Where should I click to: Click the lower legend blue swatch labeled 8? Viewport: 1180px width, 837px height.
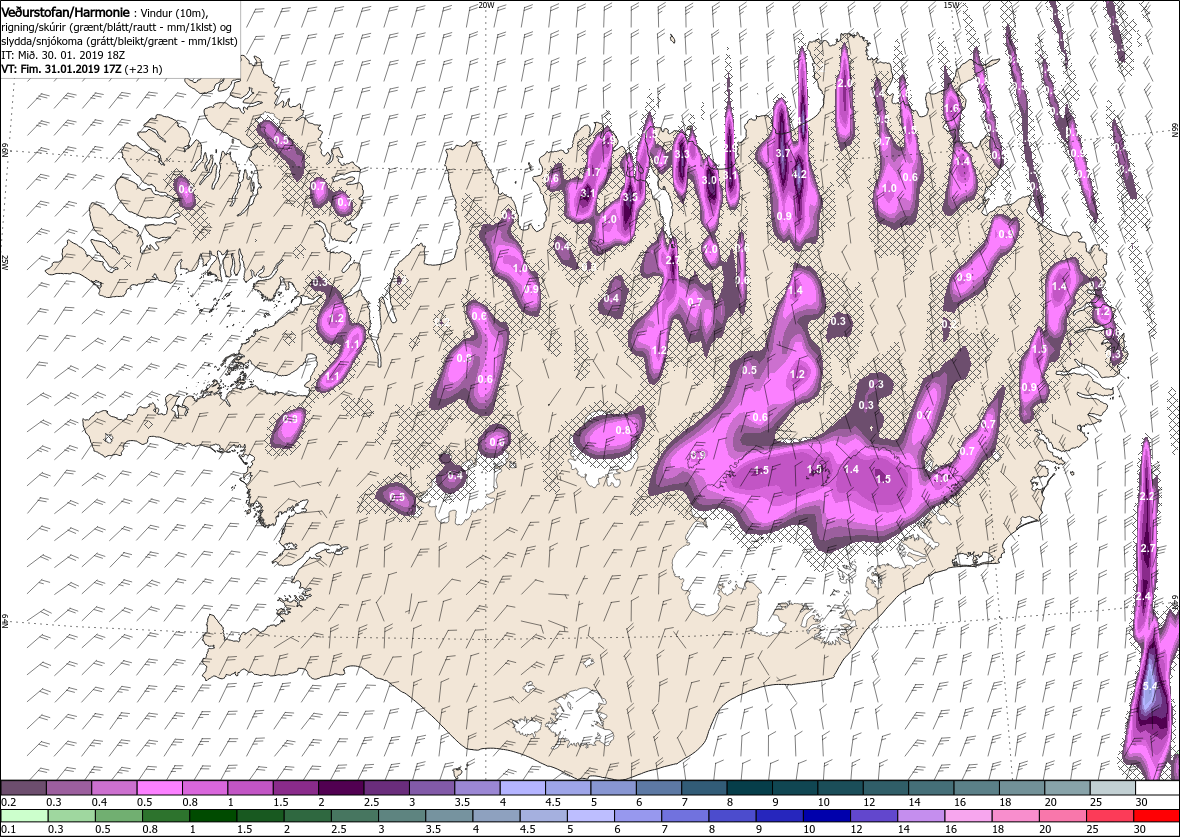731,816
